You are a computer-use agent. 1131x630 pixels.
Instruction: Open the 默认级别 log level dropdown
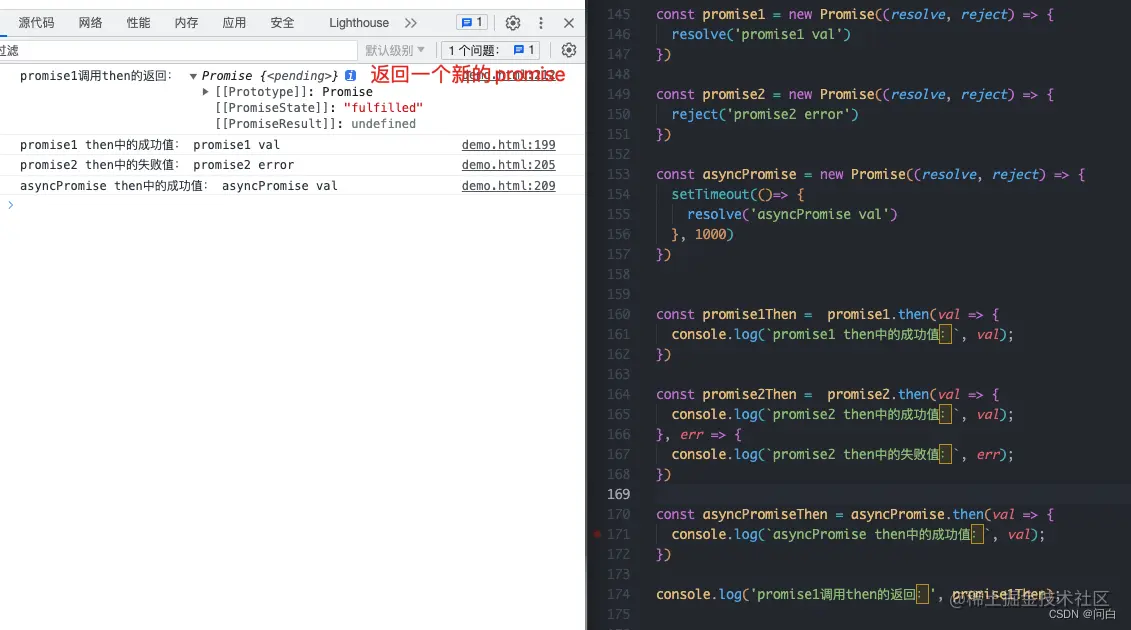(x=395, y=50)
